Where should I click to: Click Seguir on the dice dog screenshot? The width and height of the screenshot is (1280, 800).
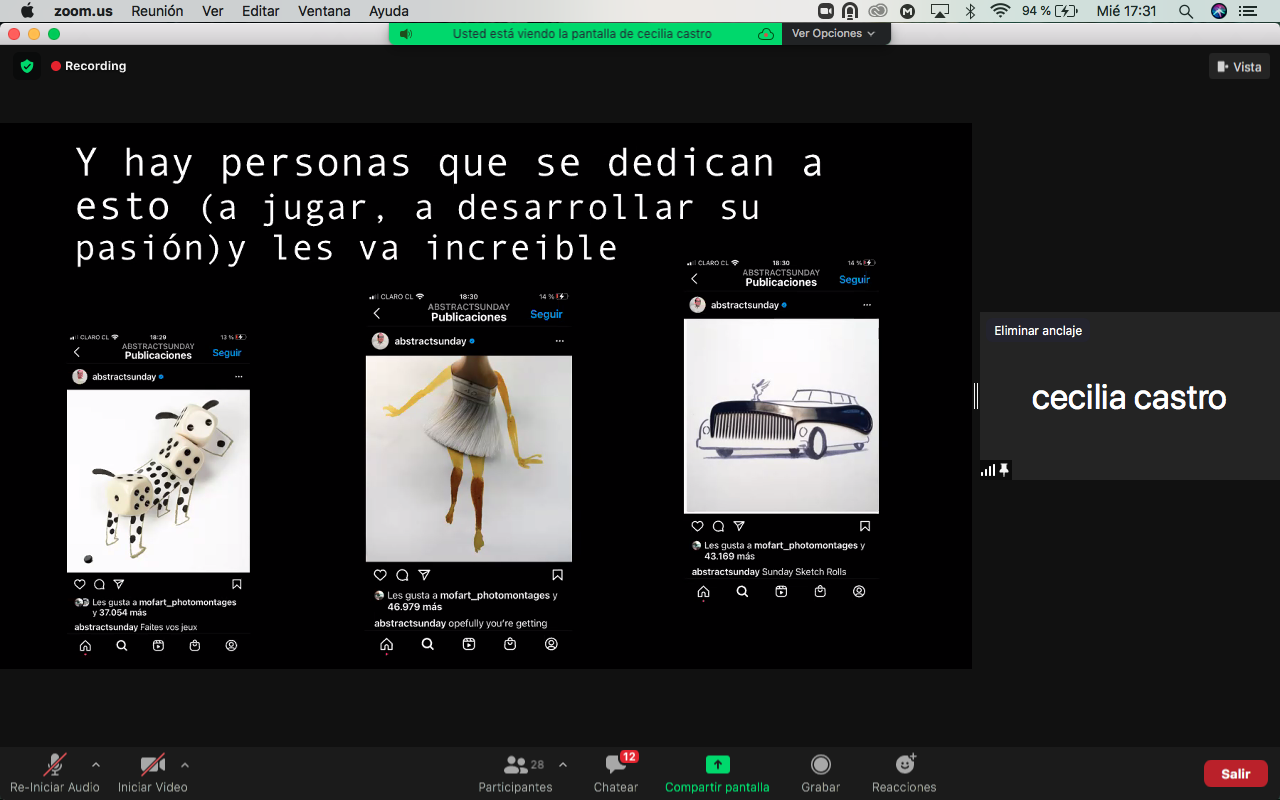click(227, 353)
